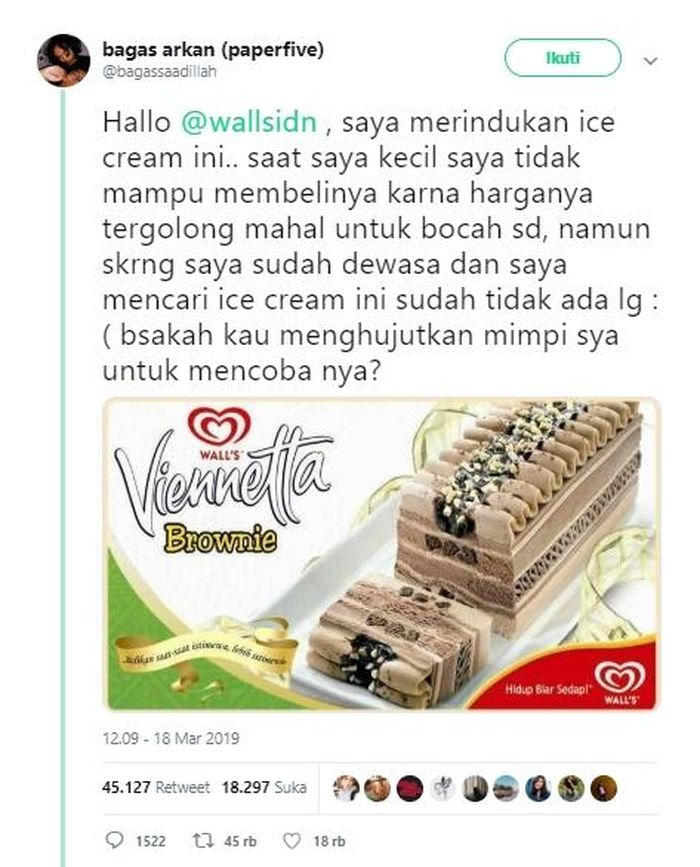Open last liker avatar on right

tap(603, 788)
